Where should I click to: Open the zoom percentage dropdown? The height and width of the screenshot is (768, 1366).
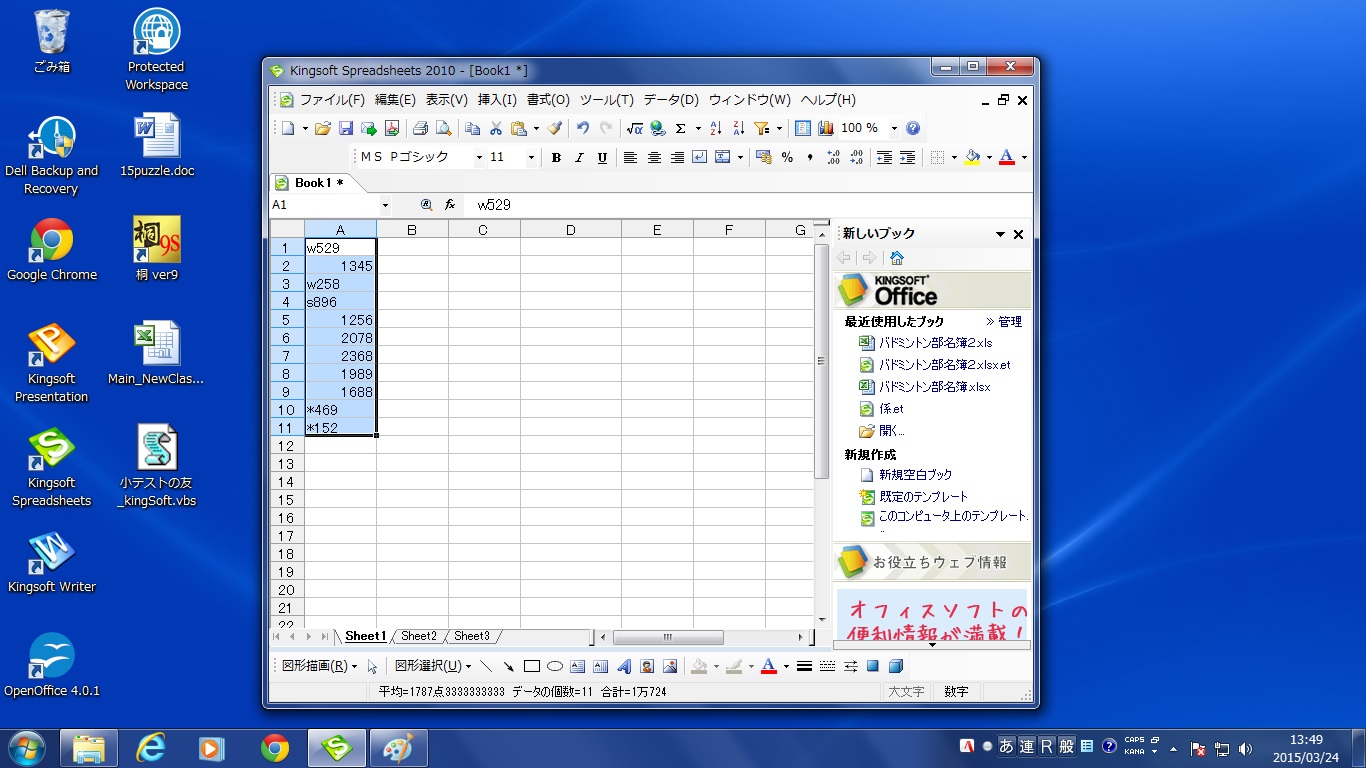[x=894, y=128]
